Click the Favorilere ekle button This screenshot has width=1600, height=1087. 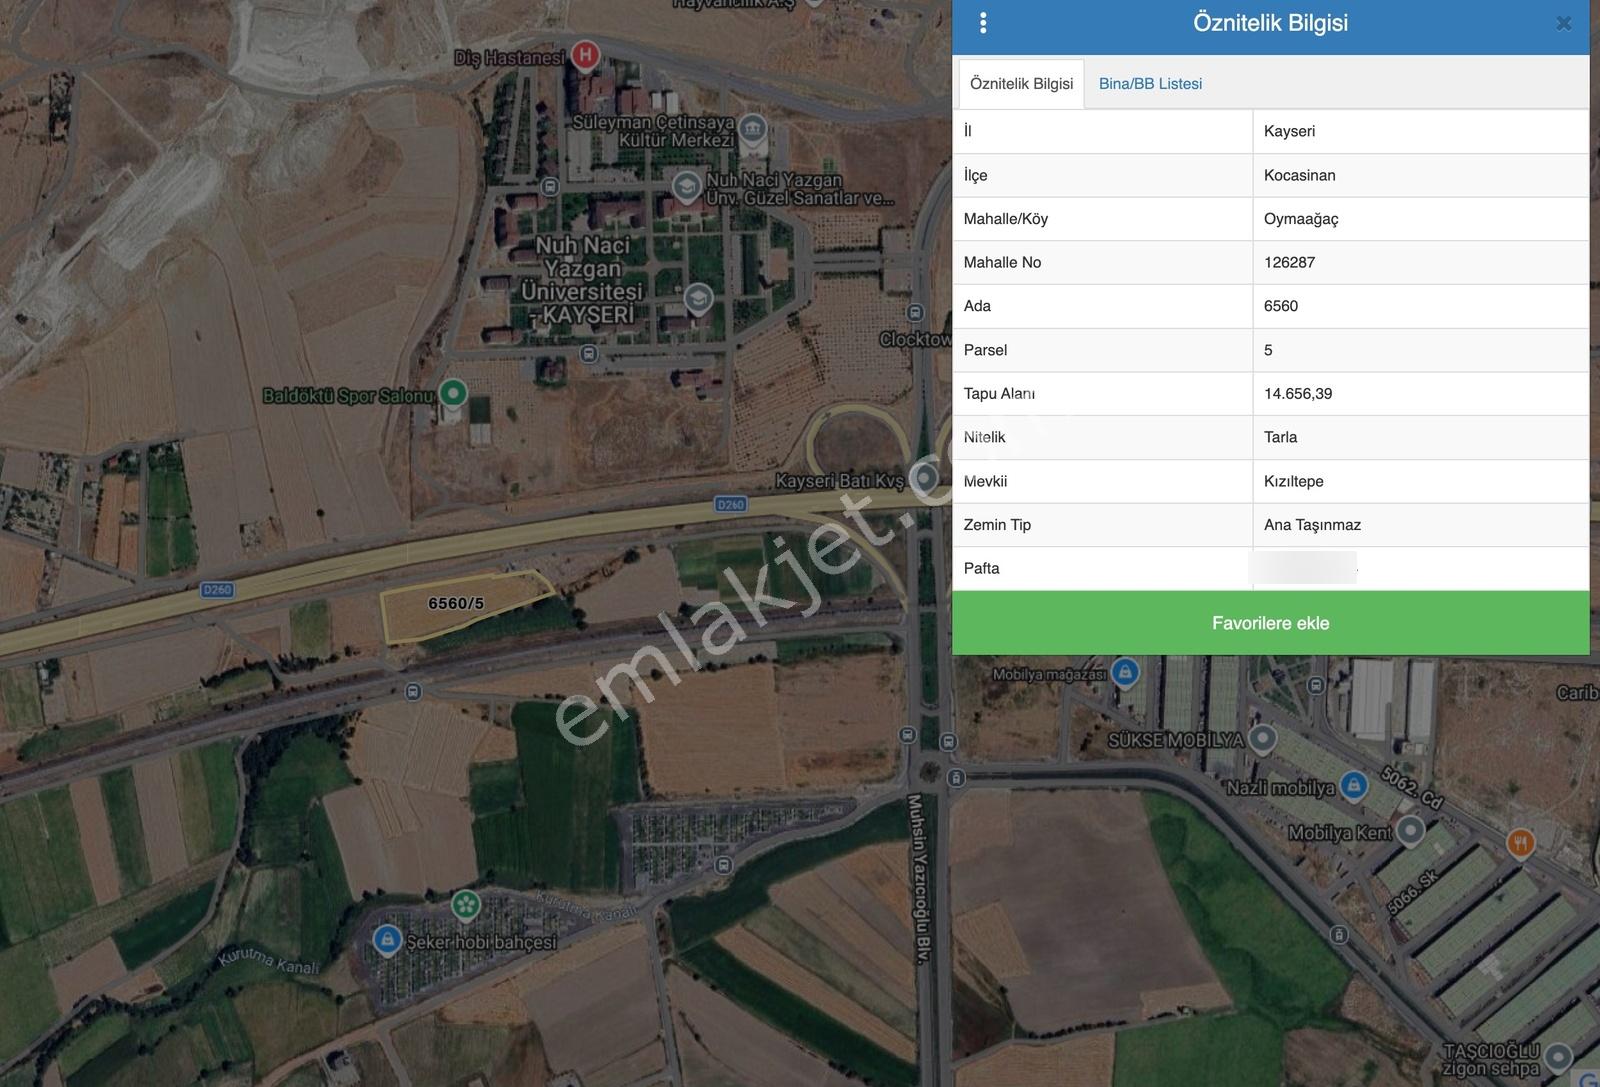tap(1270, 623)
